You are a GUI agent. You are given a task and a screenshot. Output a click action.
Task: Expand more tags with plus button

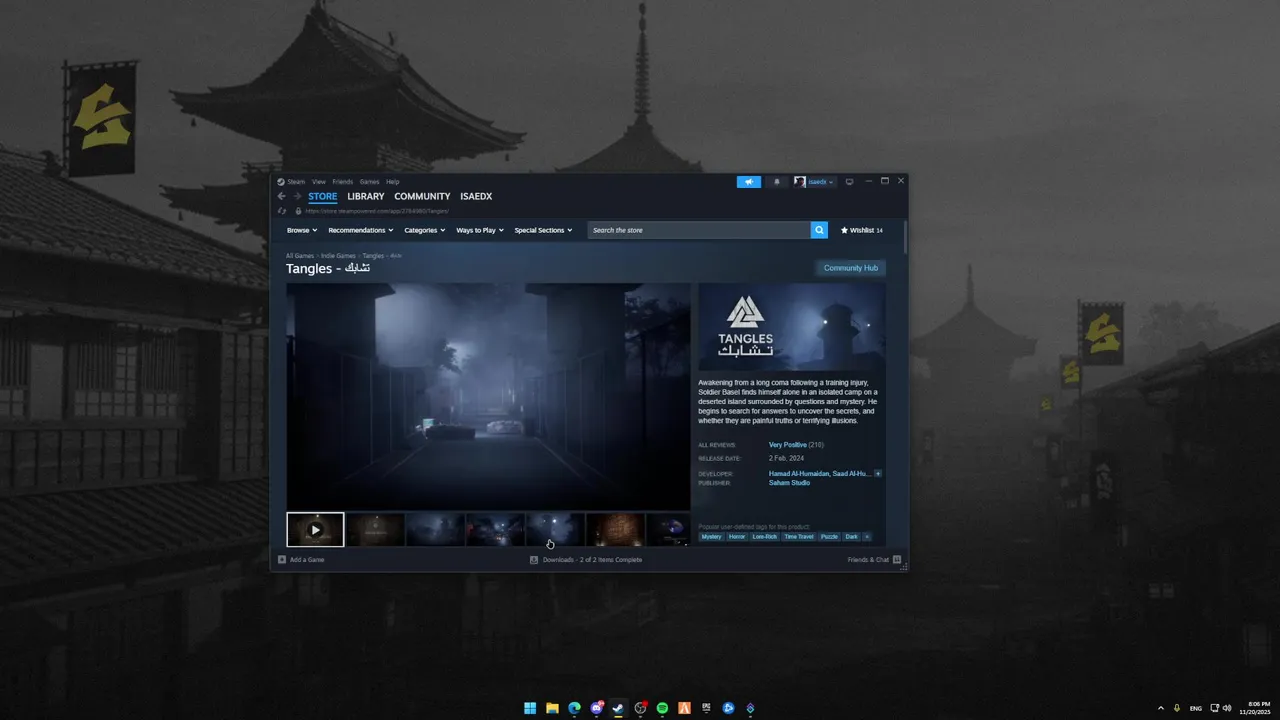pyautogui.click(x=867, y=536)
